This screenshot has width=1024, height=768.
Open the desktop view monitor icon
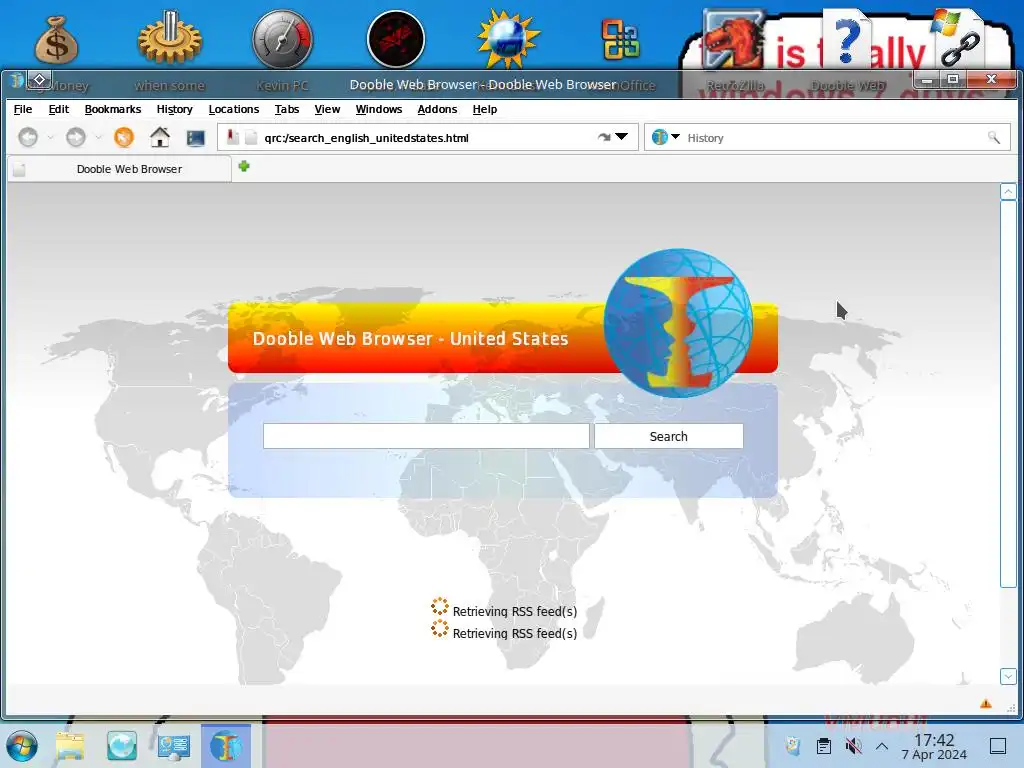(196, 138)
